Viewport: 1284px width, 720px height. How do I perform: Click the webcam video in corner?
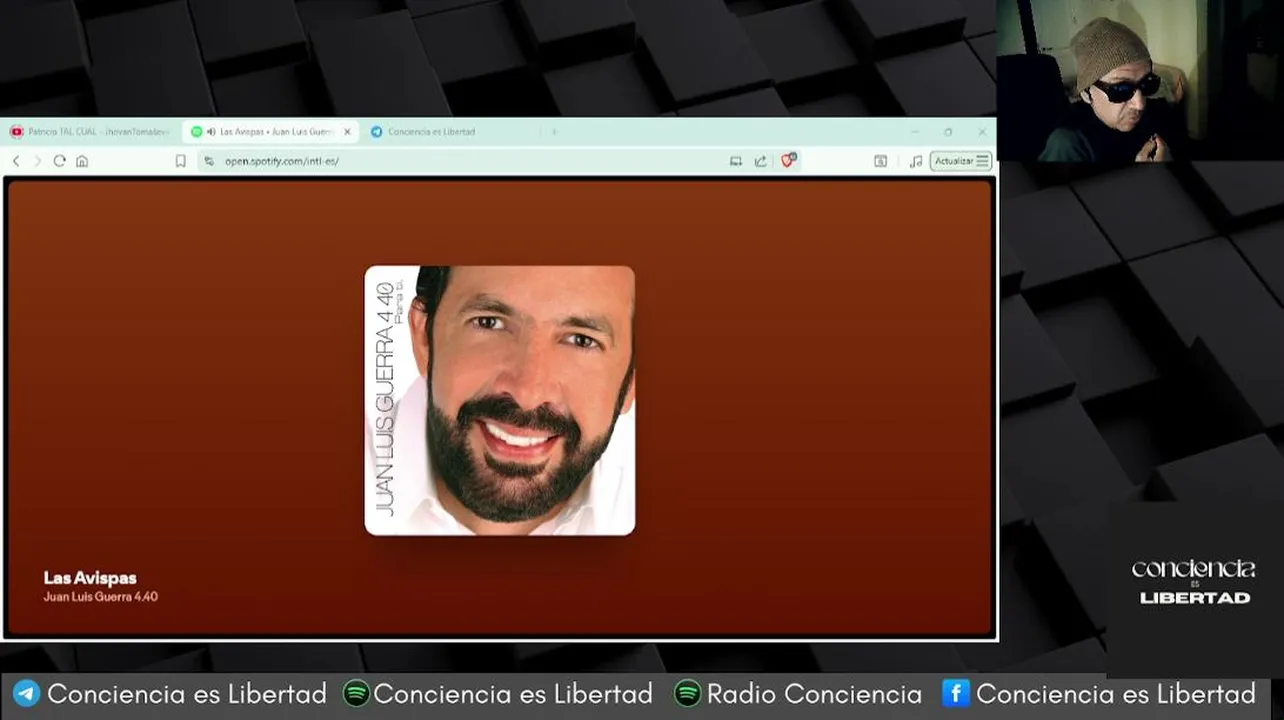pyautogui.click(x=1140, y=80)
